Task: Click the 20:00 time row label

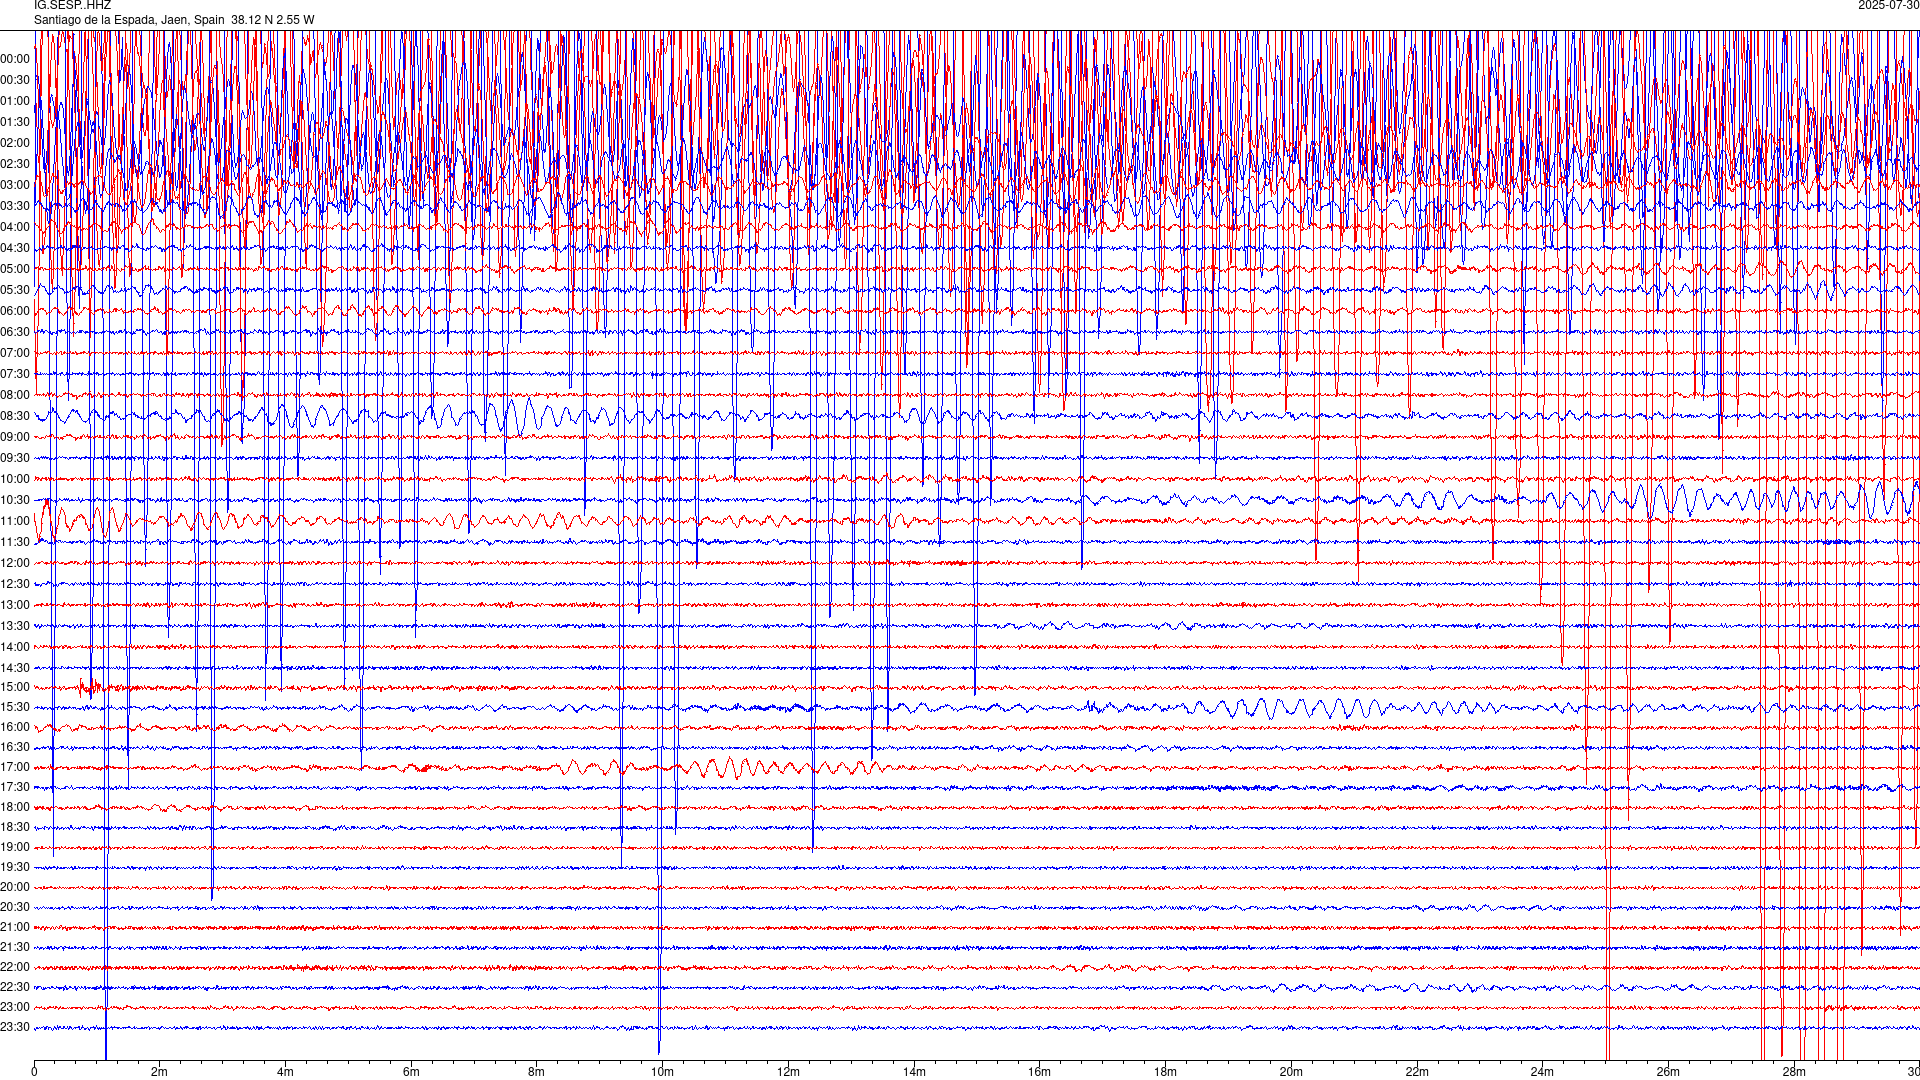Action: point(15,887)
